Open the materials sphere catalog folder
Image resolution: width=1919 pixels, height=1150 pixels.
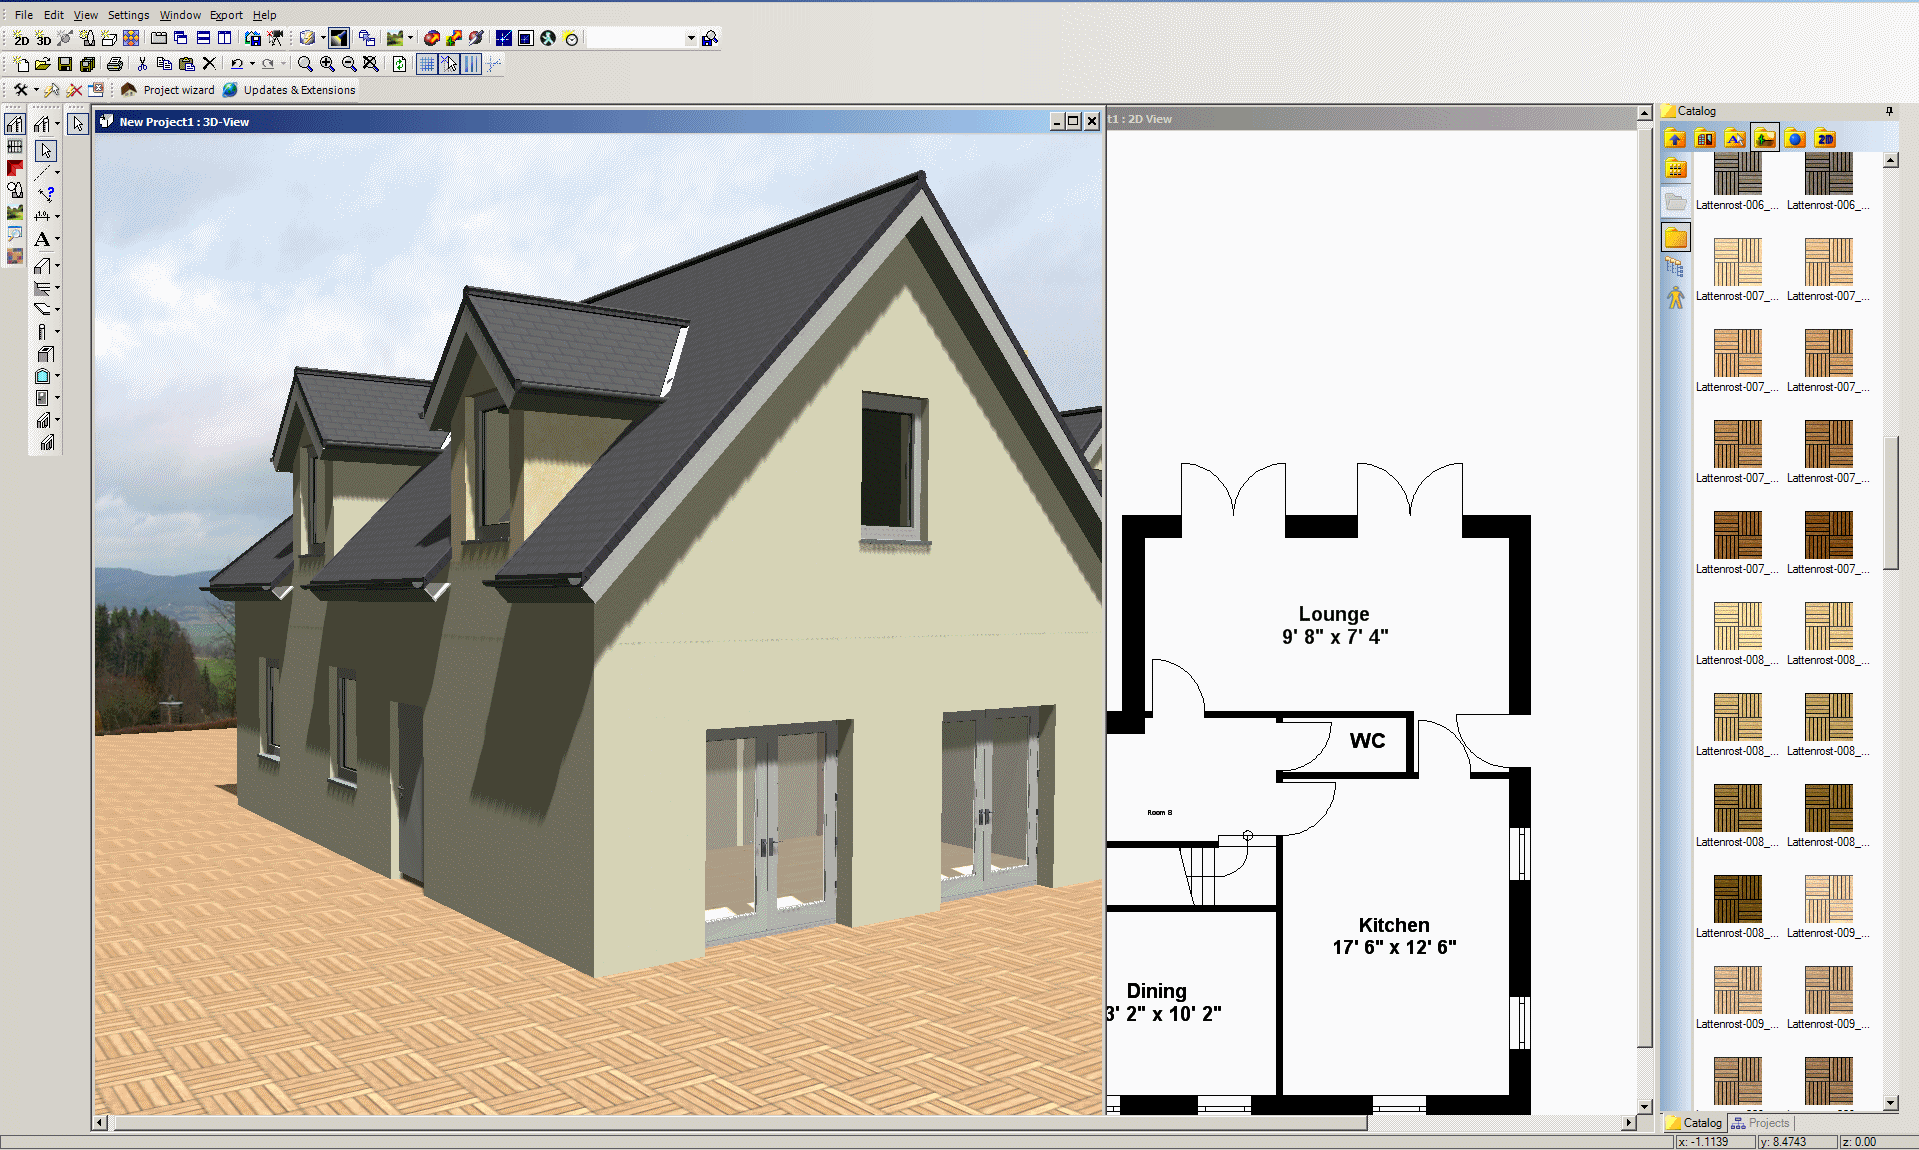tap(1795, 139)
